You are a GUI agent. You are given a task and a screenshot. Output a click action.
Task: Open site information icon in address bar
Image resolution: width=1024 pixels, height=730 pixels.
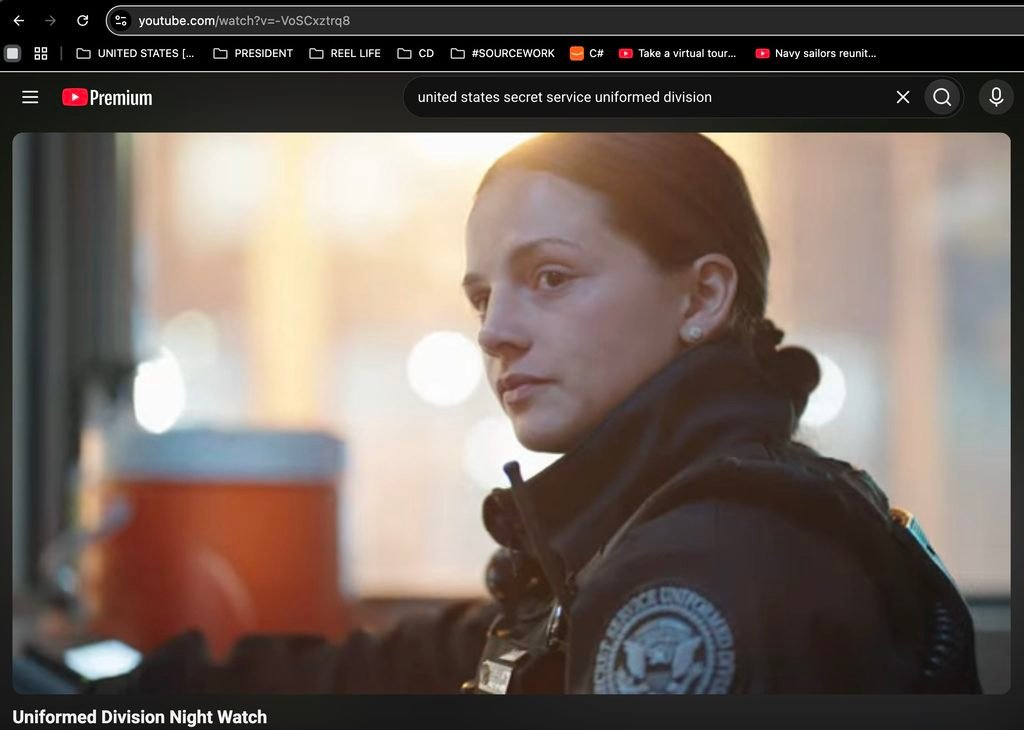(x=121, y=21)
